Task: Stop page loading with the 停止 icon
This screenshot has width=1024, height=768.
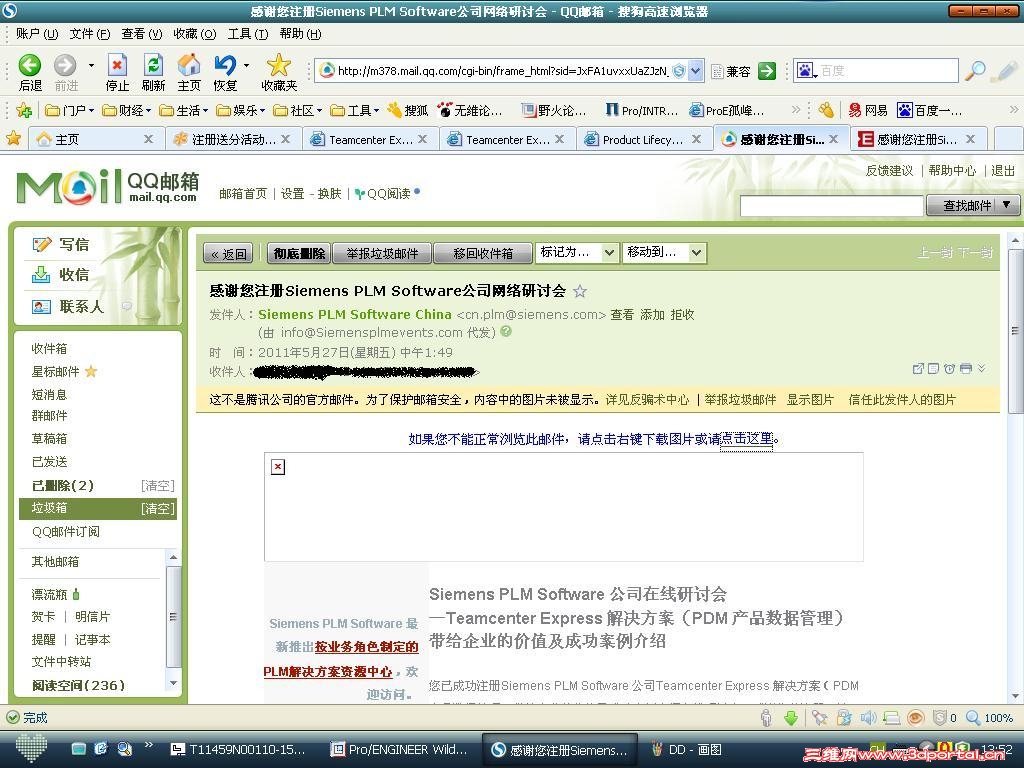Action: pos(117,65)
